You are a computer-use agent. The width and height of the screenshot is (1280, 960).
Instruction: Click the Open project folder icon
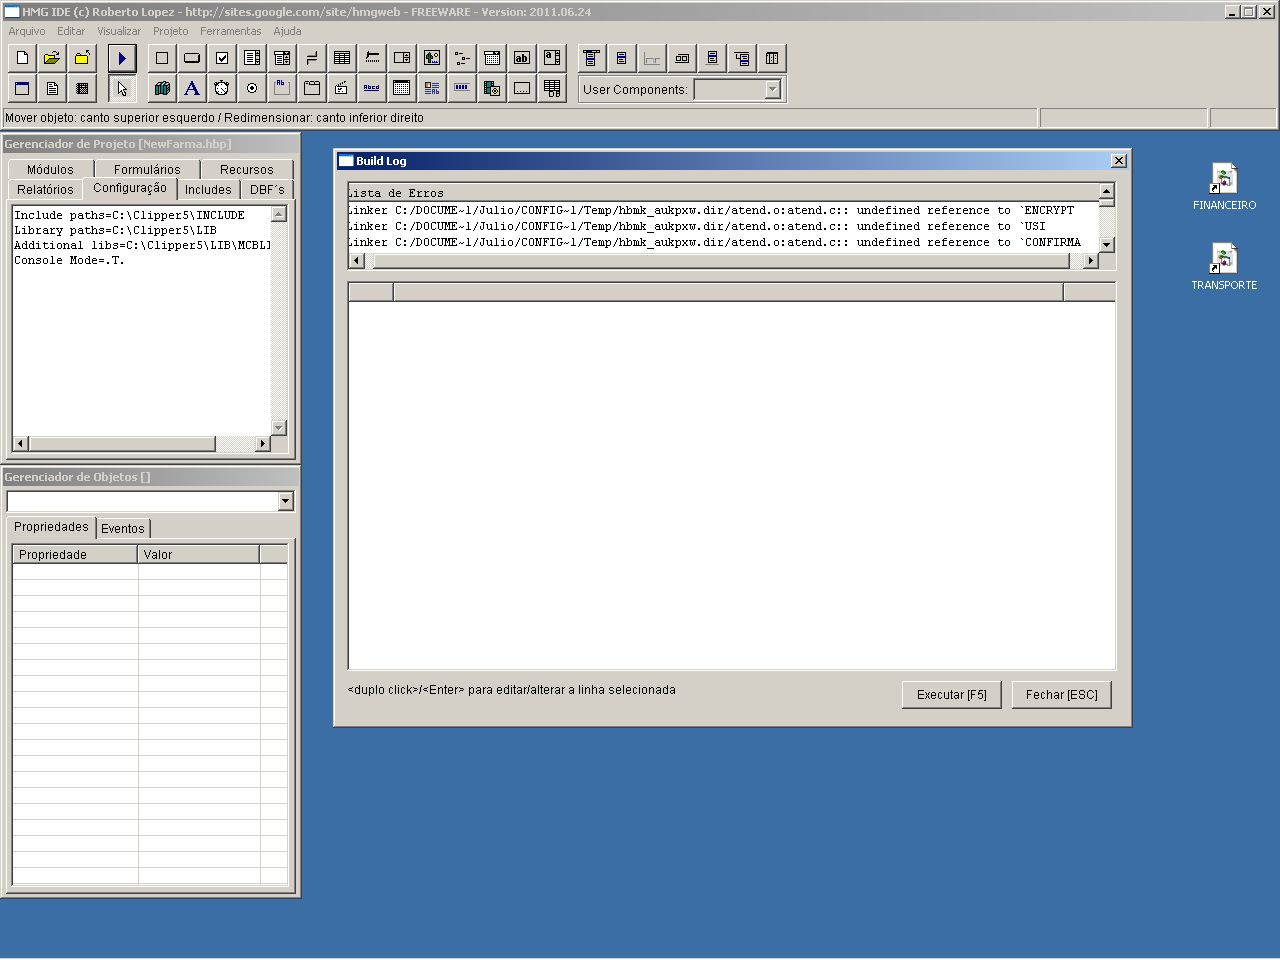click(x=52, y=58)
